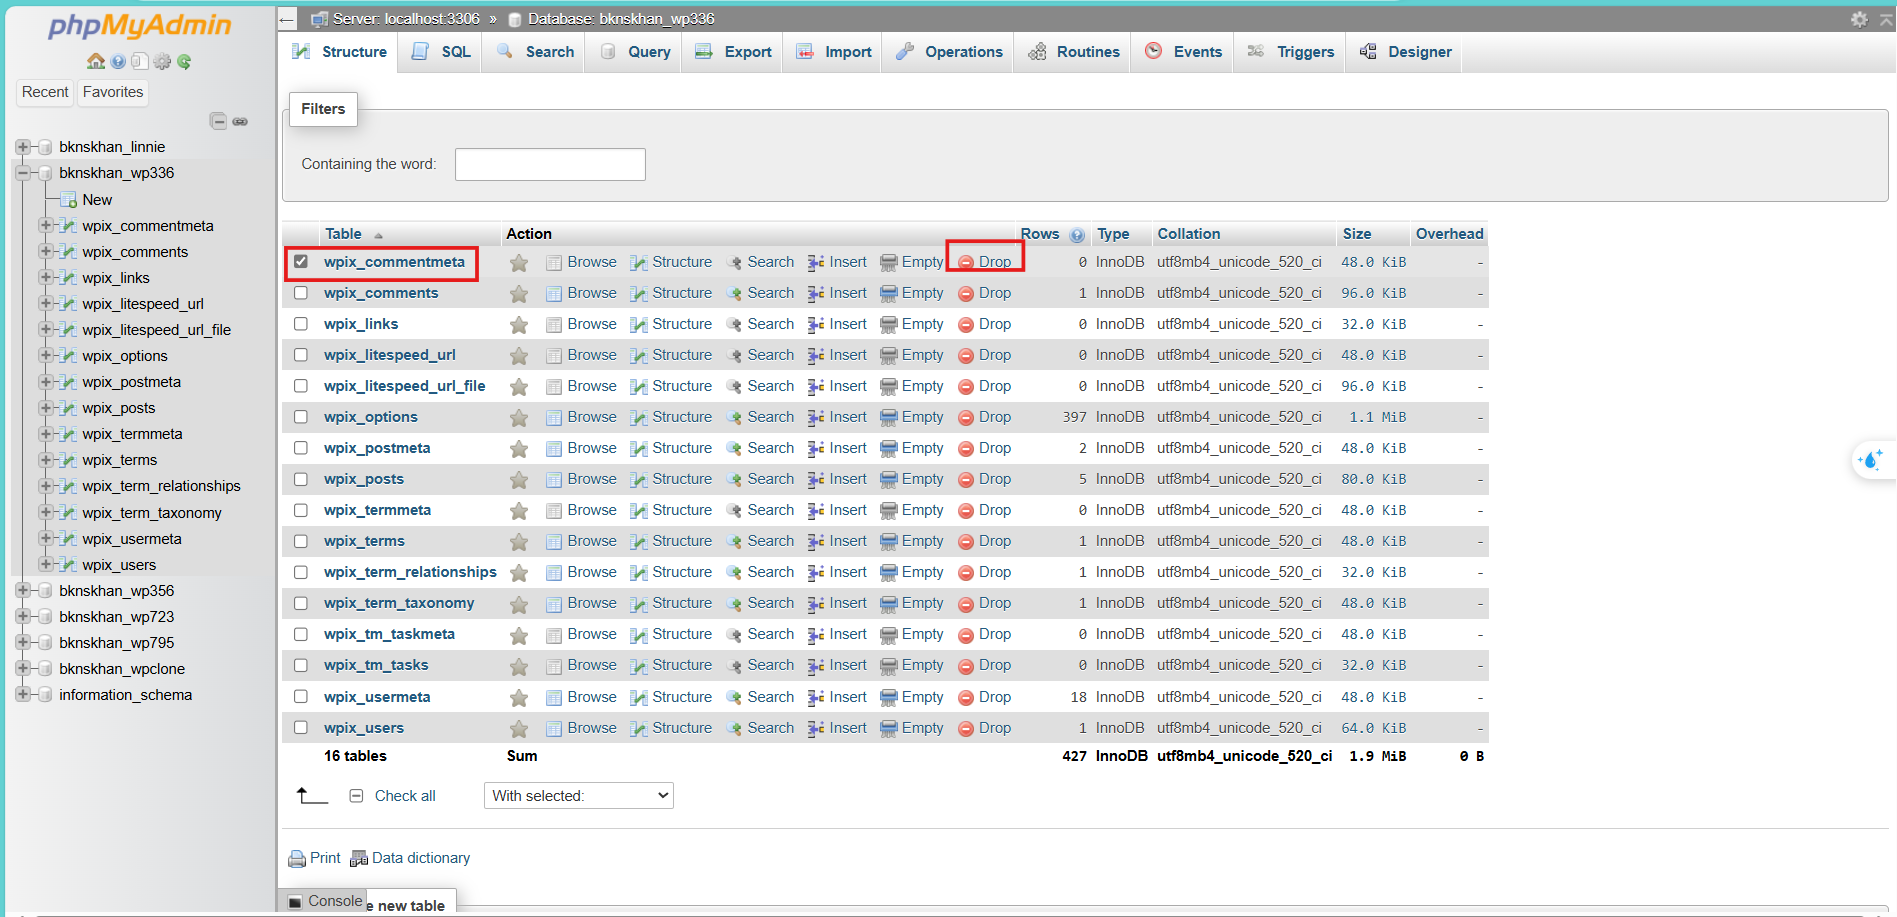Screen dimensions: 1897x917
Task: Drop the wpix_tm_tasks table
Action: [985, 665]
